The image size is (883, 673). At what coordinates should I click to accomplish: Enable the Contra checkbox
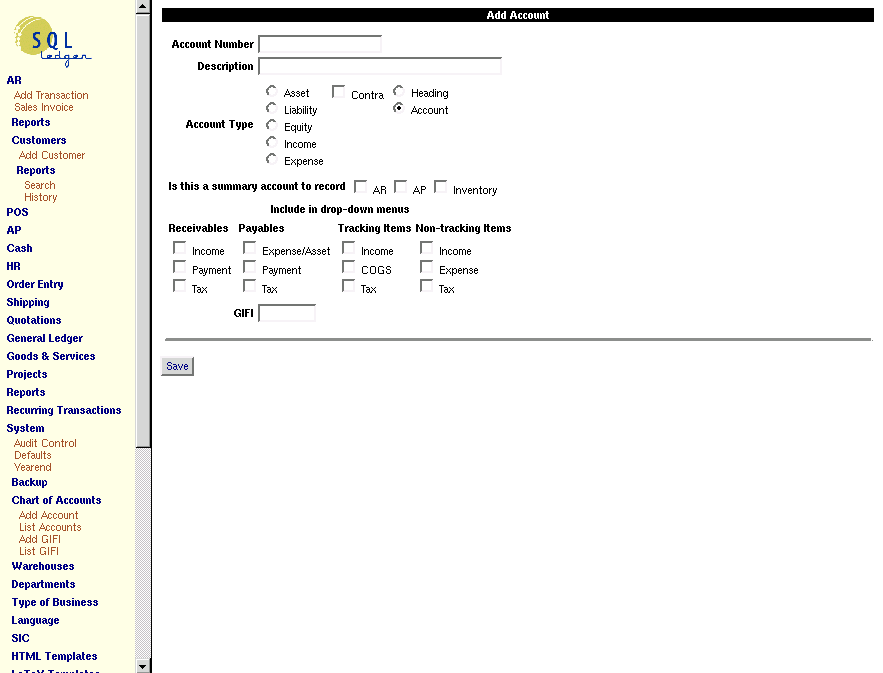(338, 92)
